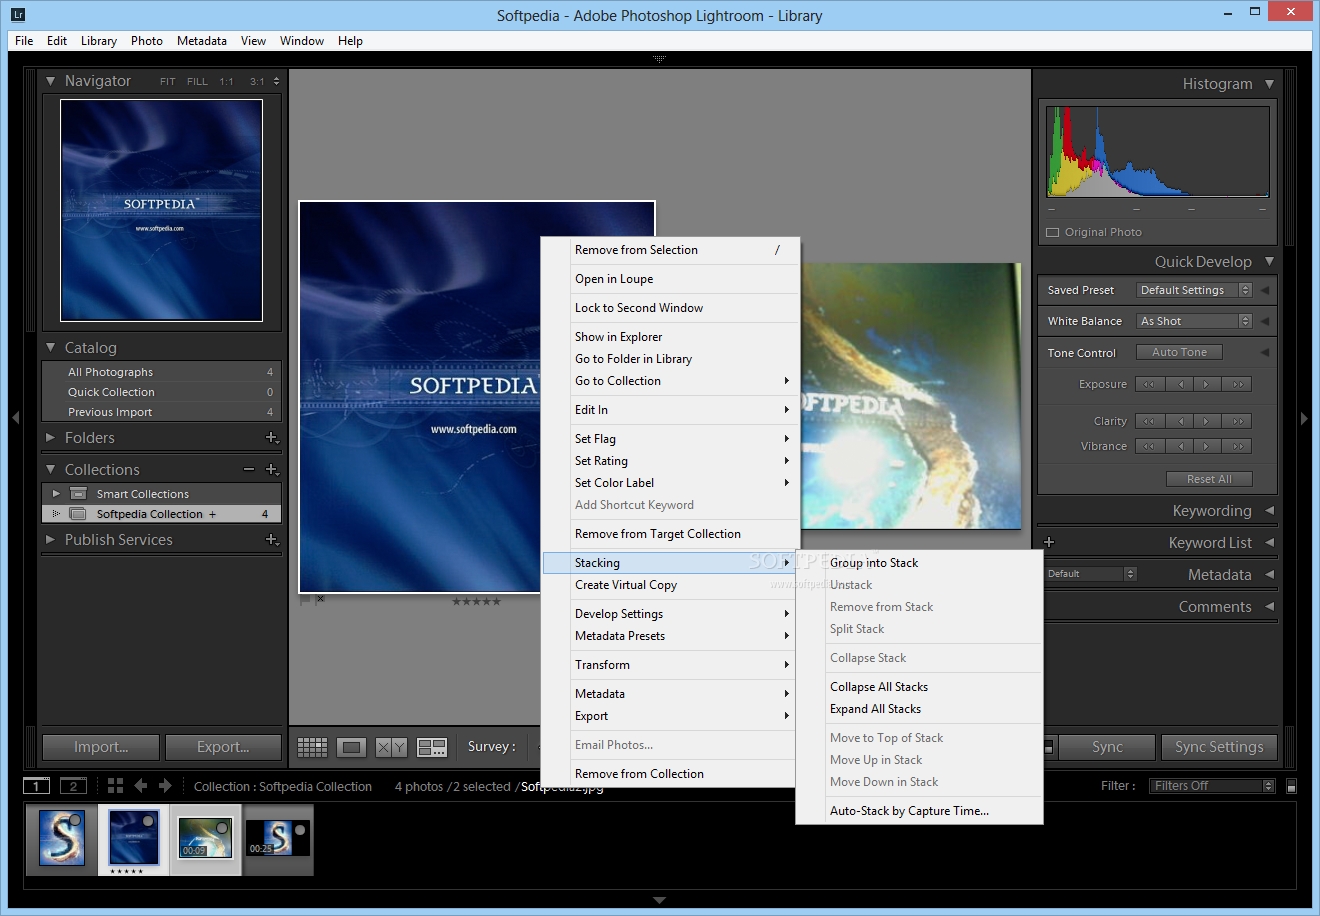Viewport: 1320px width, 916px height.
Task: Click the Import button
Action: tap(101, 747)
